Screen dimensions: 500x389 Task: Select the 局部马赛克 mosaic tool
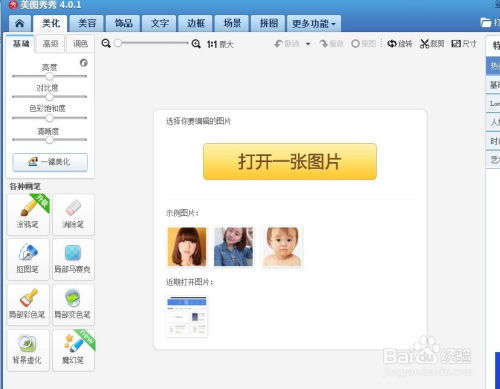coord(73,259)
